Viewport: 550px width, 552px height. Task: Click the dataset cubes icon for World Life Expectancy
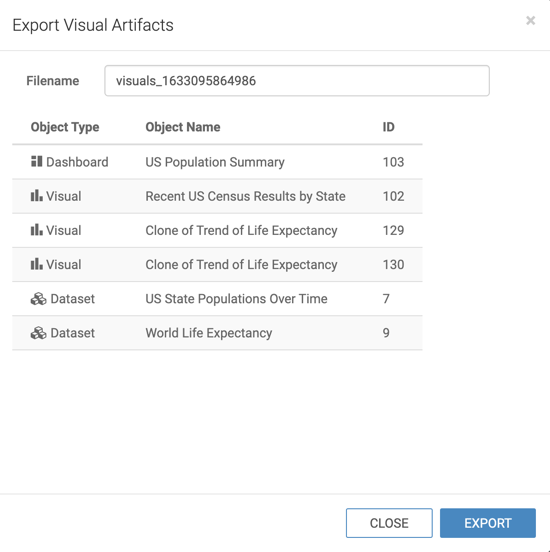pos(38,333)
